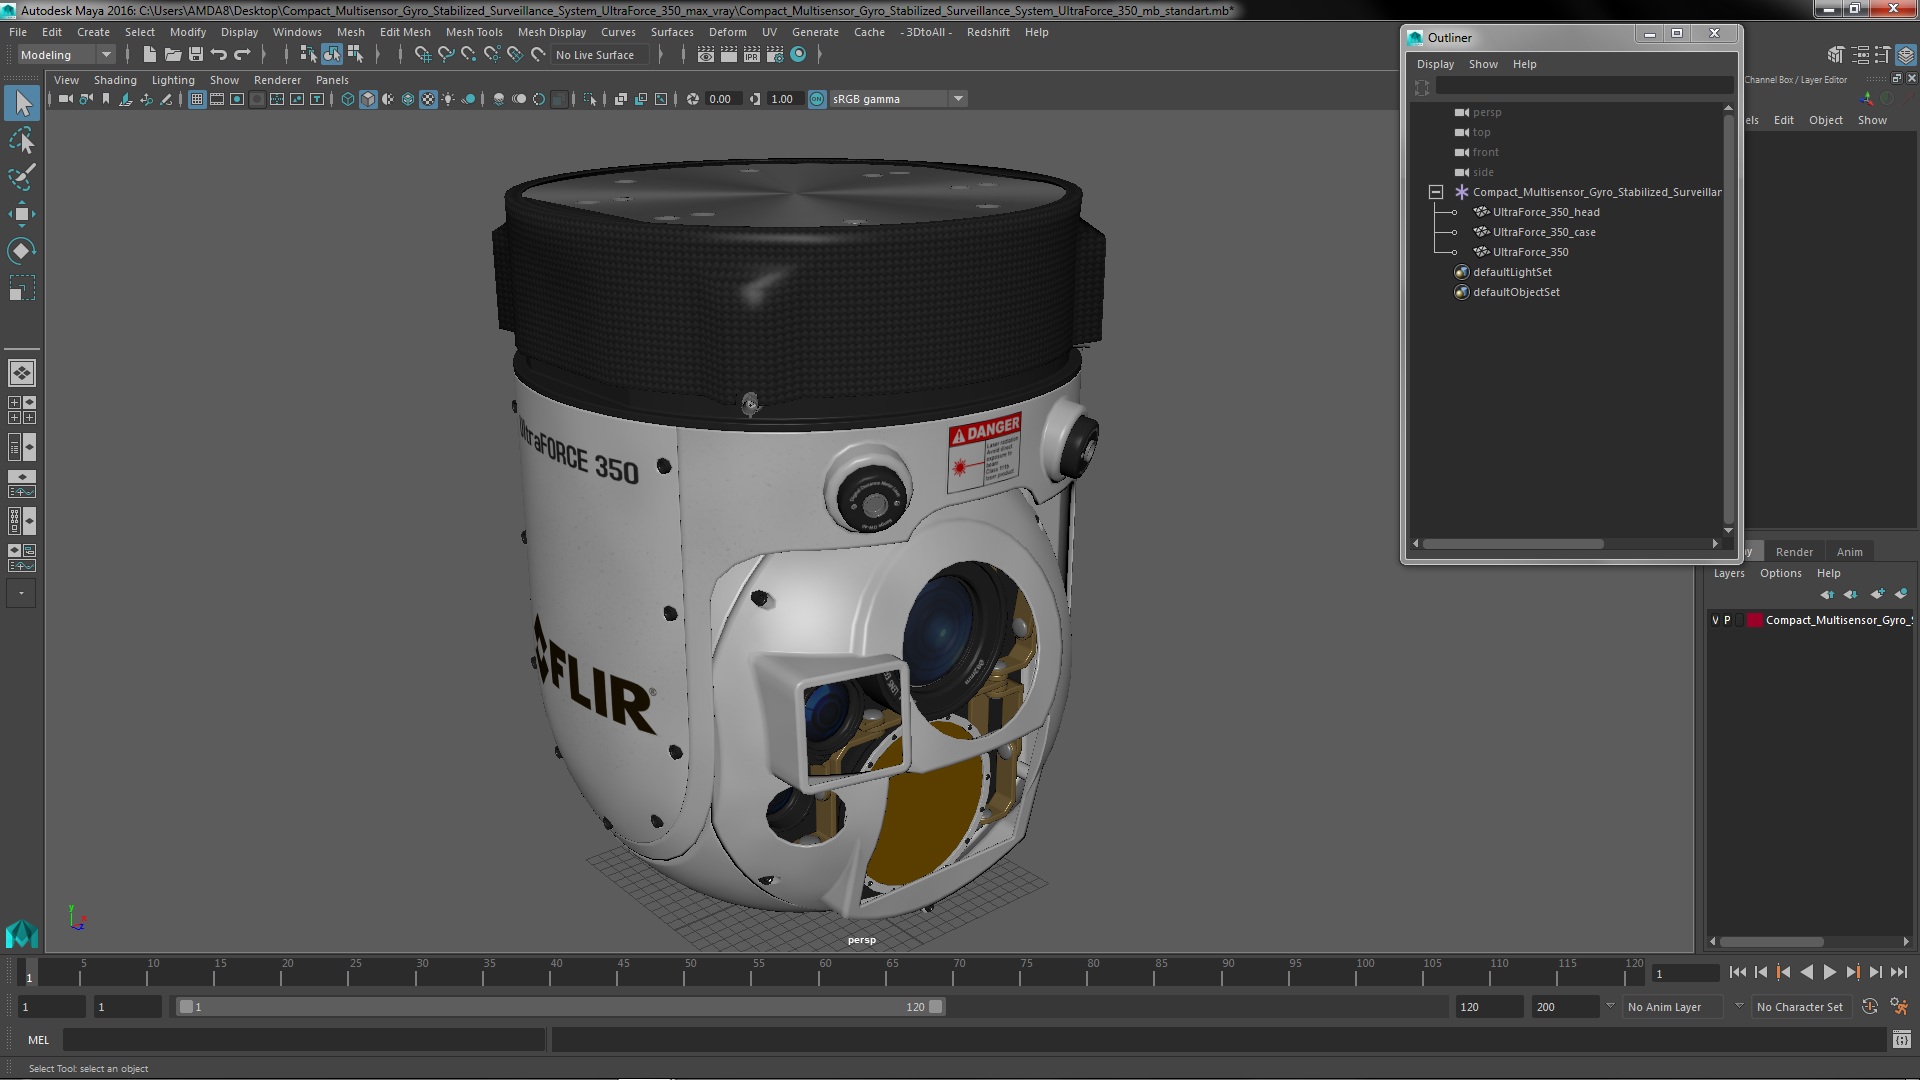Toggle smooth shade all cube icon
The height and width of the screenshot is (1080, 1920).
point(368,99)
